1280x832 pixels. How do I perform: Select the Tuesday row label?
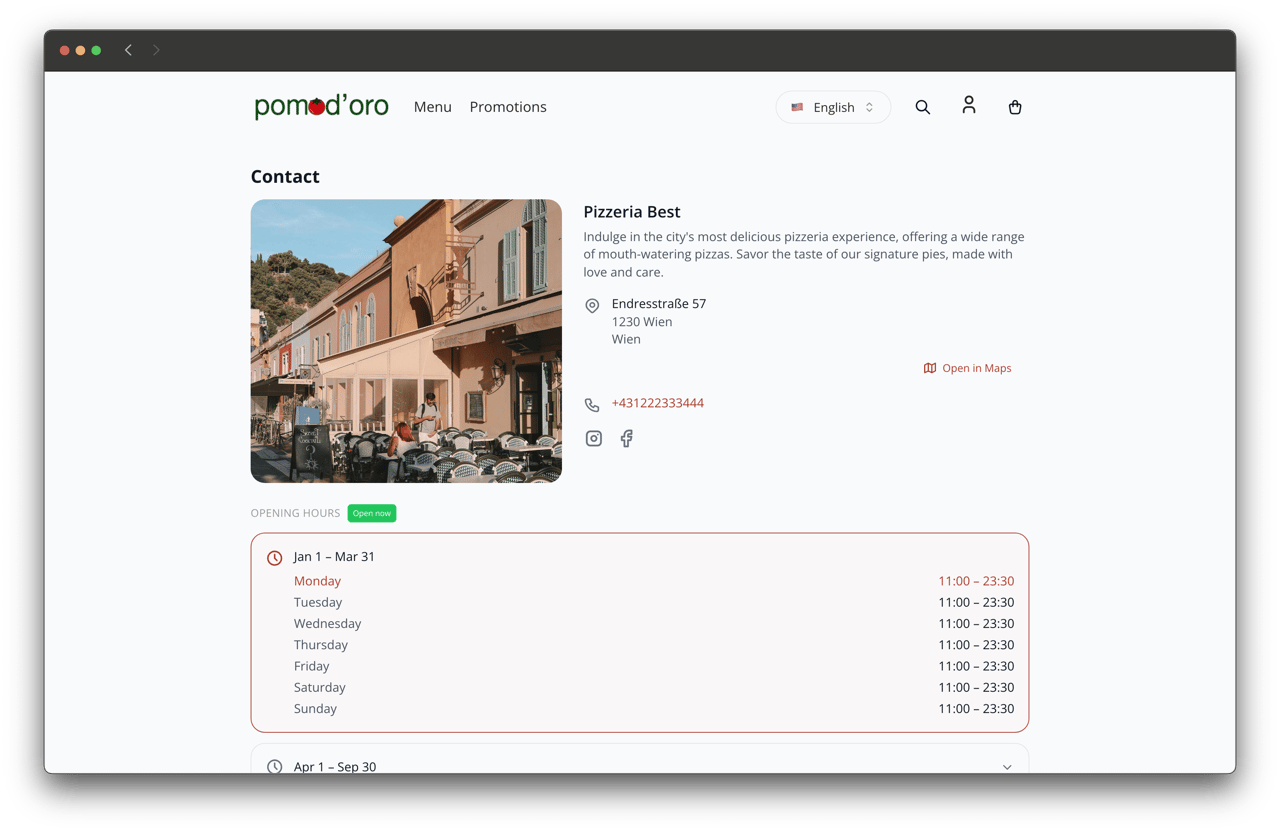coord(318,602)
